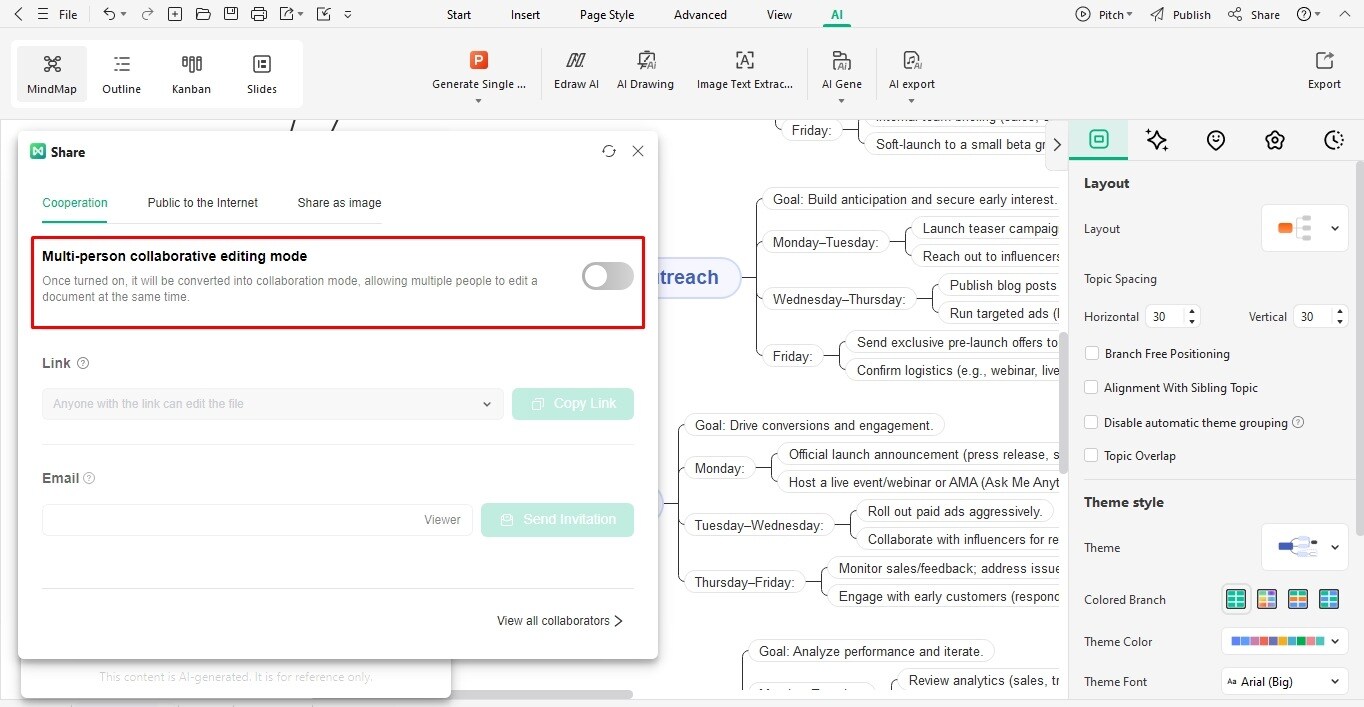View all collaborators

pyautogui.click(x=558, y=620)
